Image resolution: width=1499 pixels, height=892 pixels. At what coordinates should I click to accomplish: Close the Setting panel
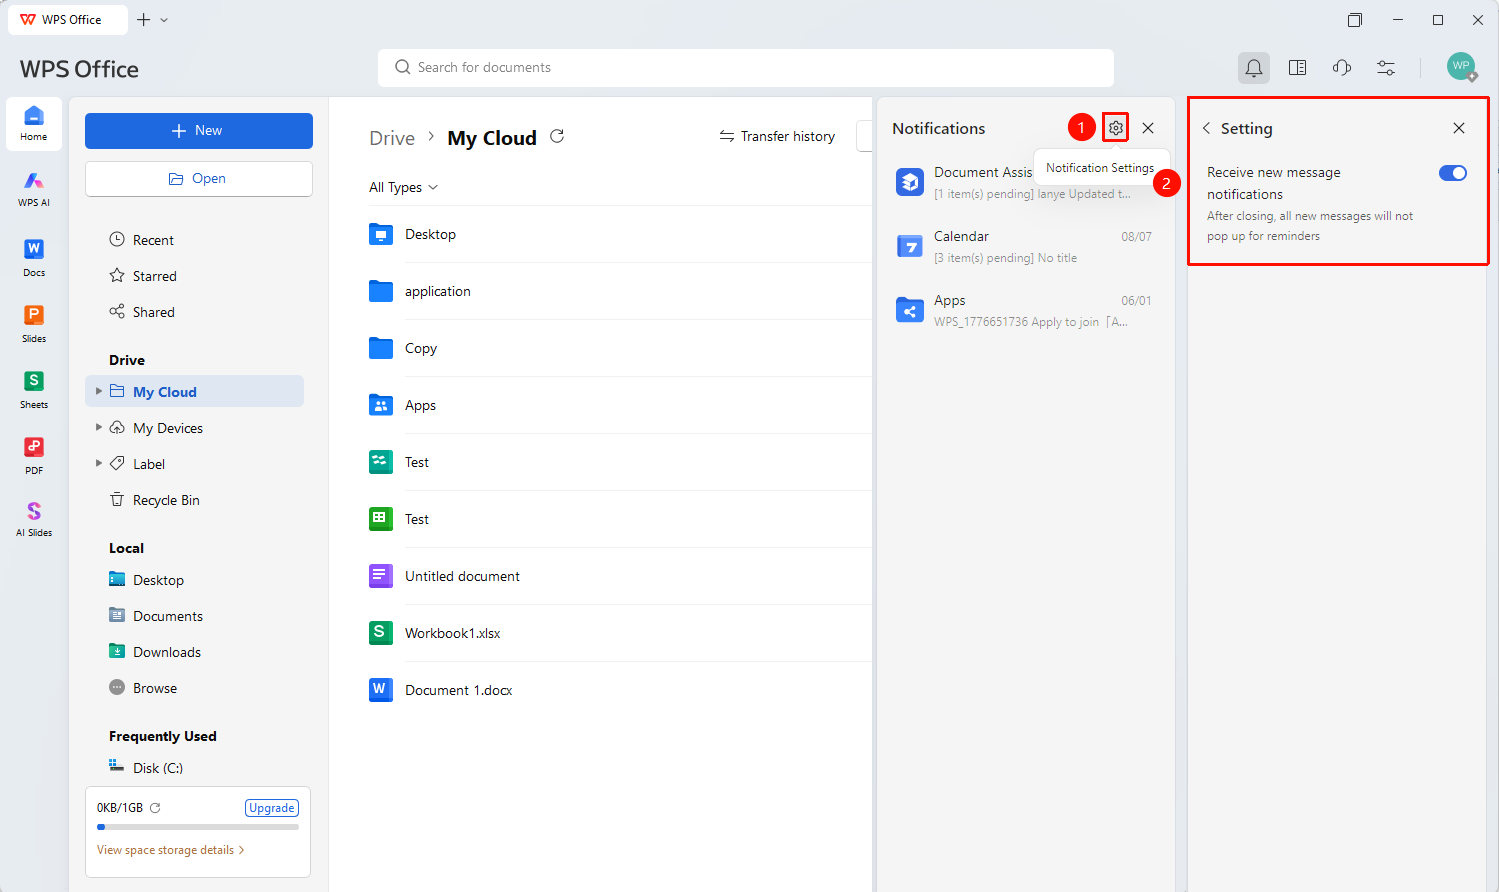pyautogui.click(x=1459, y=128)
